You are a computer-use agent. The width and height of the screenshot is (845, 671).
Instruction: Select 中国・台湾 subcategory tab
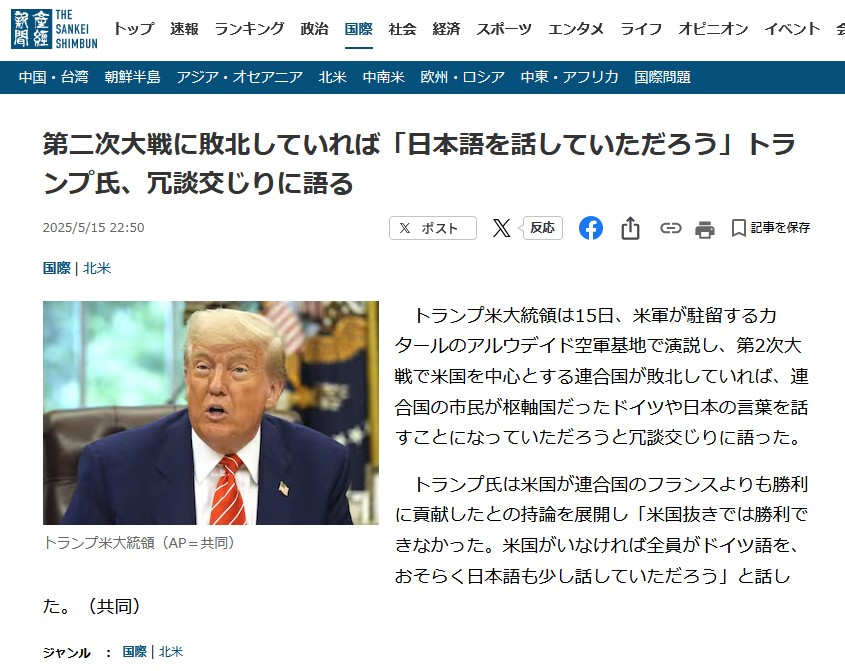point(53,77)
